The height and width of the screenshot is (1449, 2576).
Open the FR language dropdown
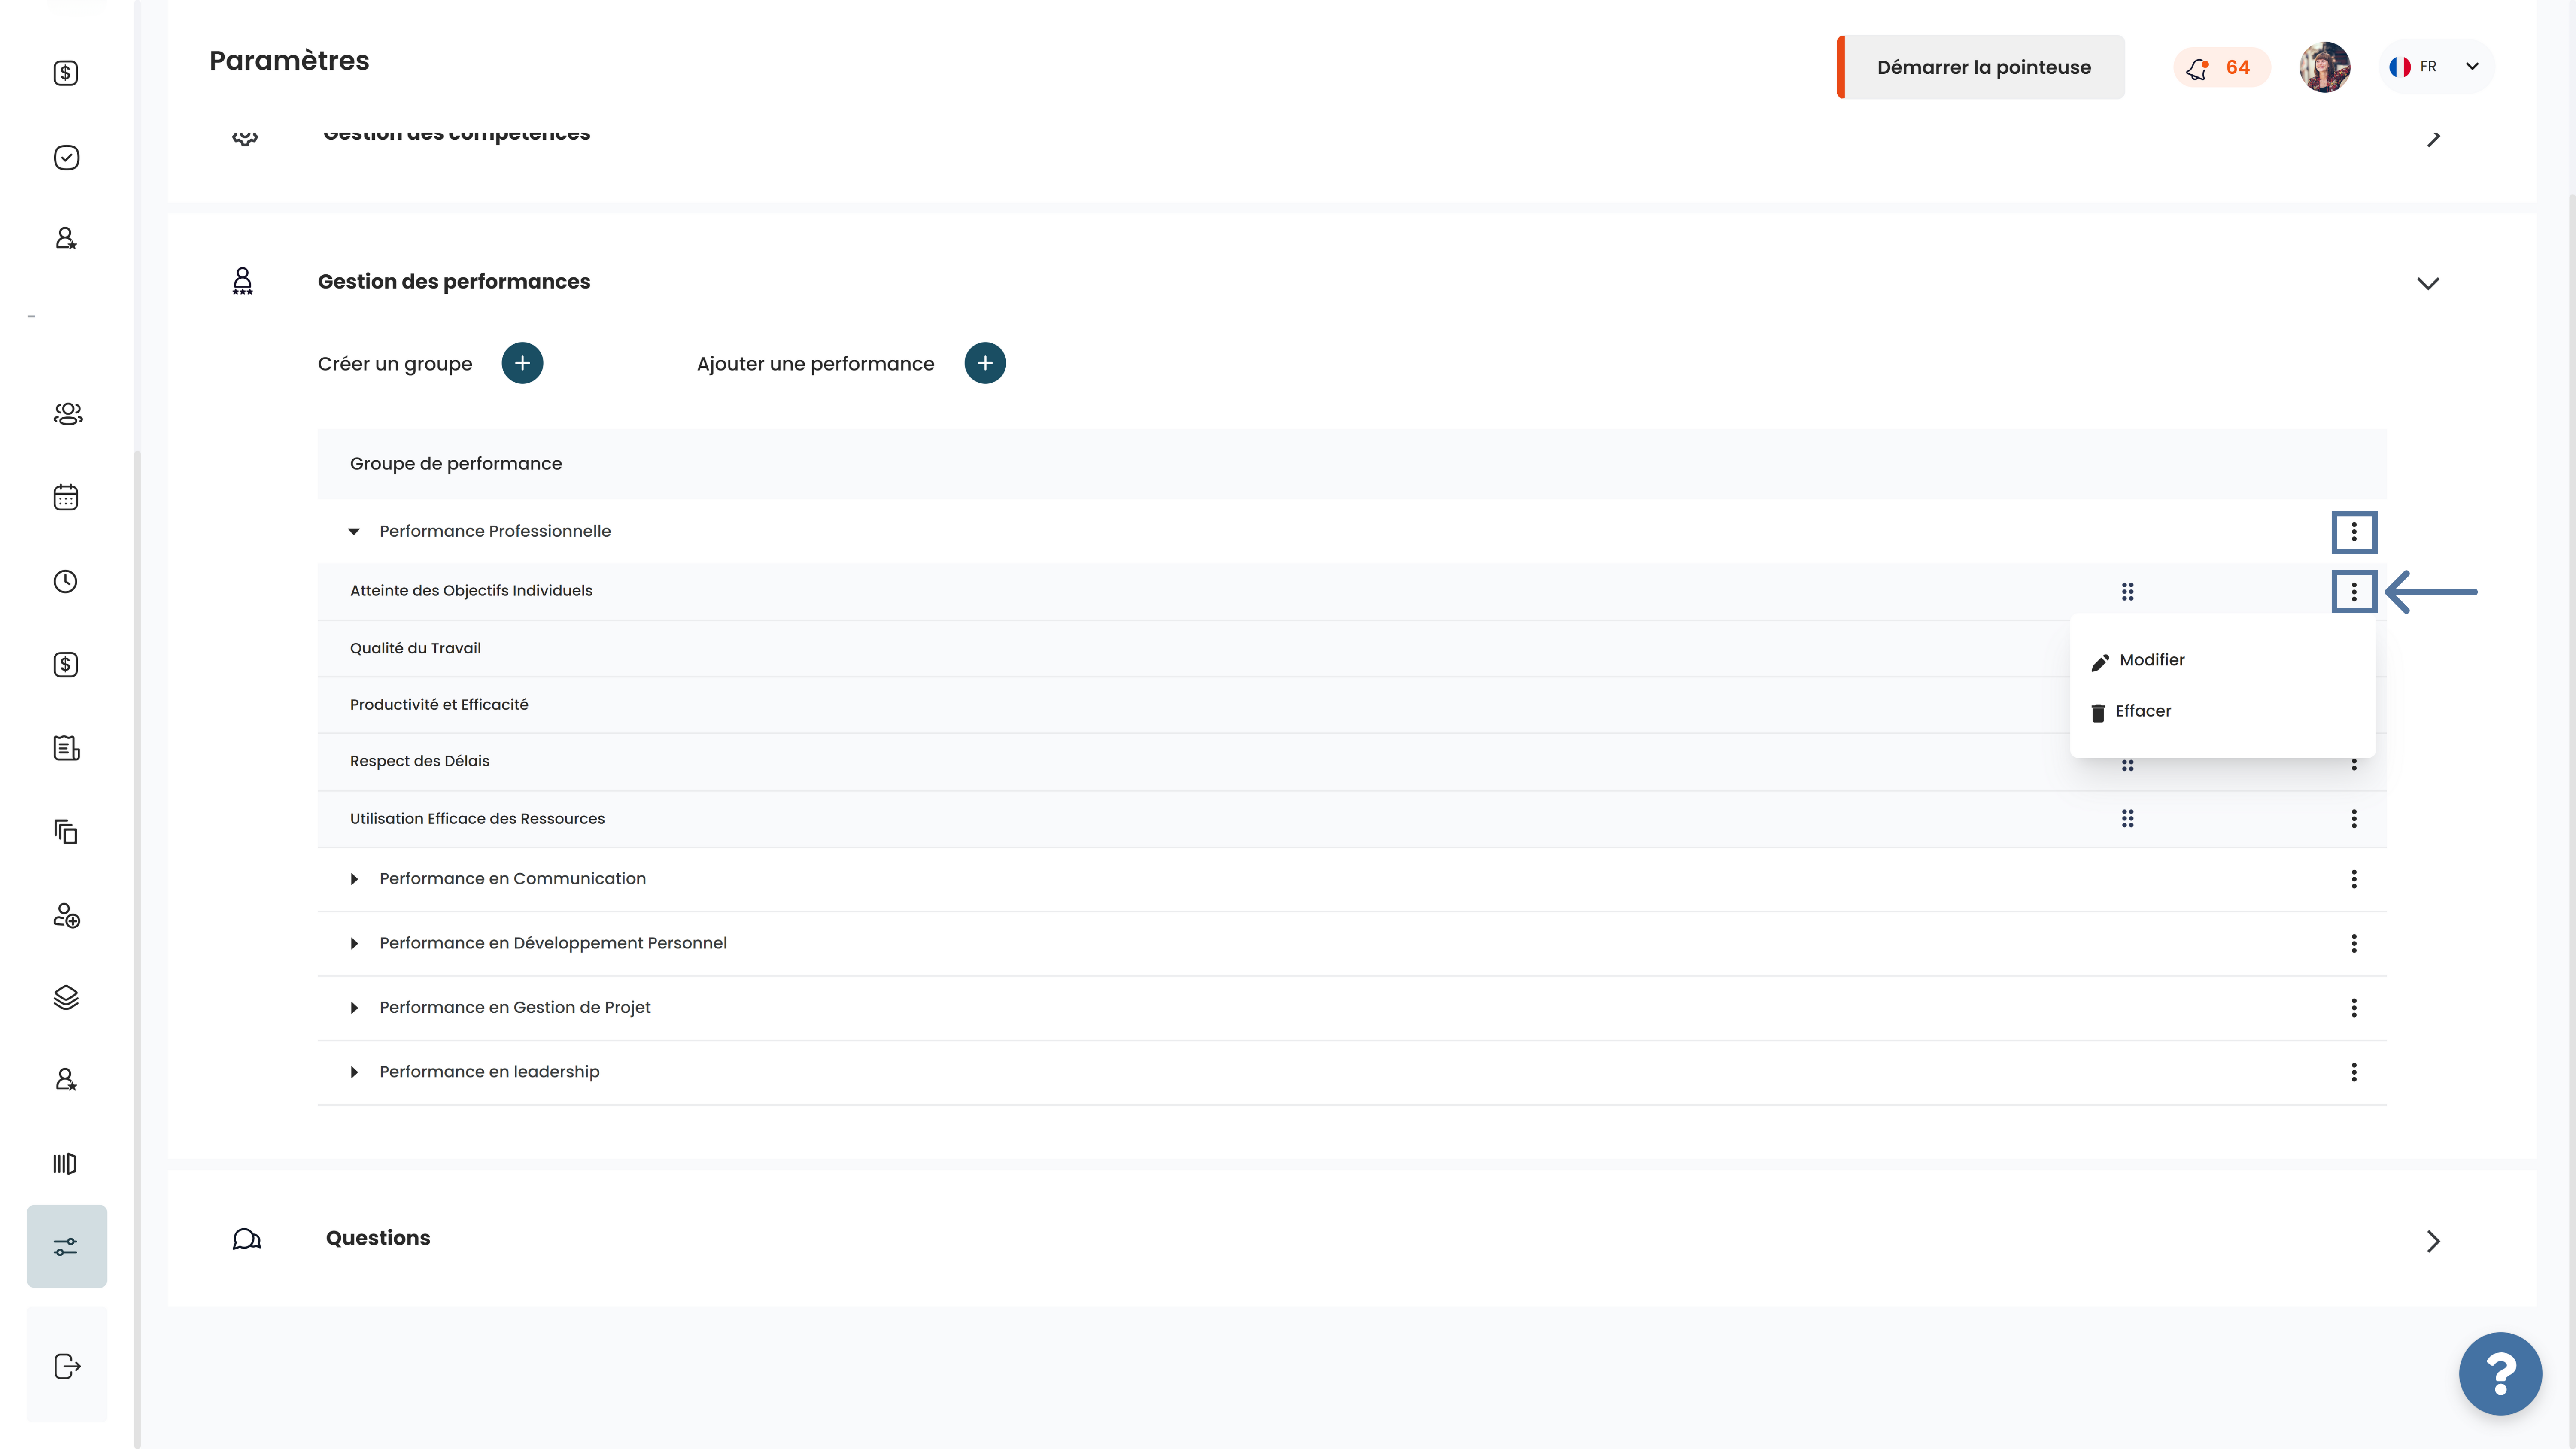2436,67
